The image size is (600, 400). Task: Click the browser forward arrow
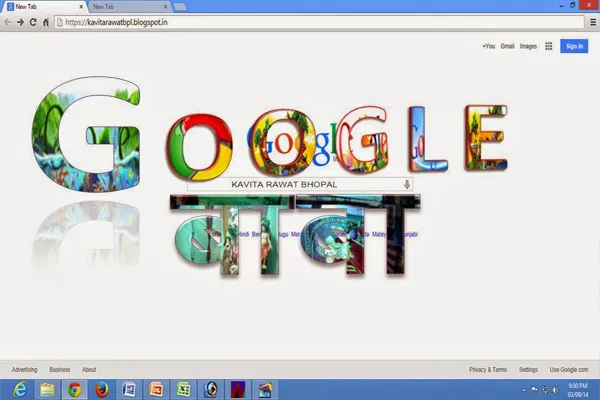click(20, 22)
